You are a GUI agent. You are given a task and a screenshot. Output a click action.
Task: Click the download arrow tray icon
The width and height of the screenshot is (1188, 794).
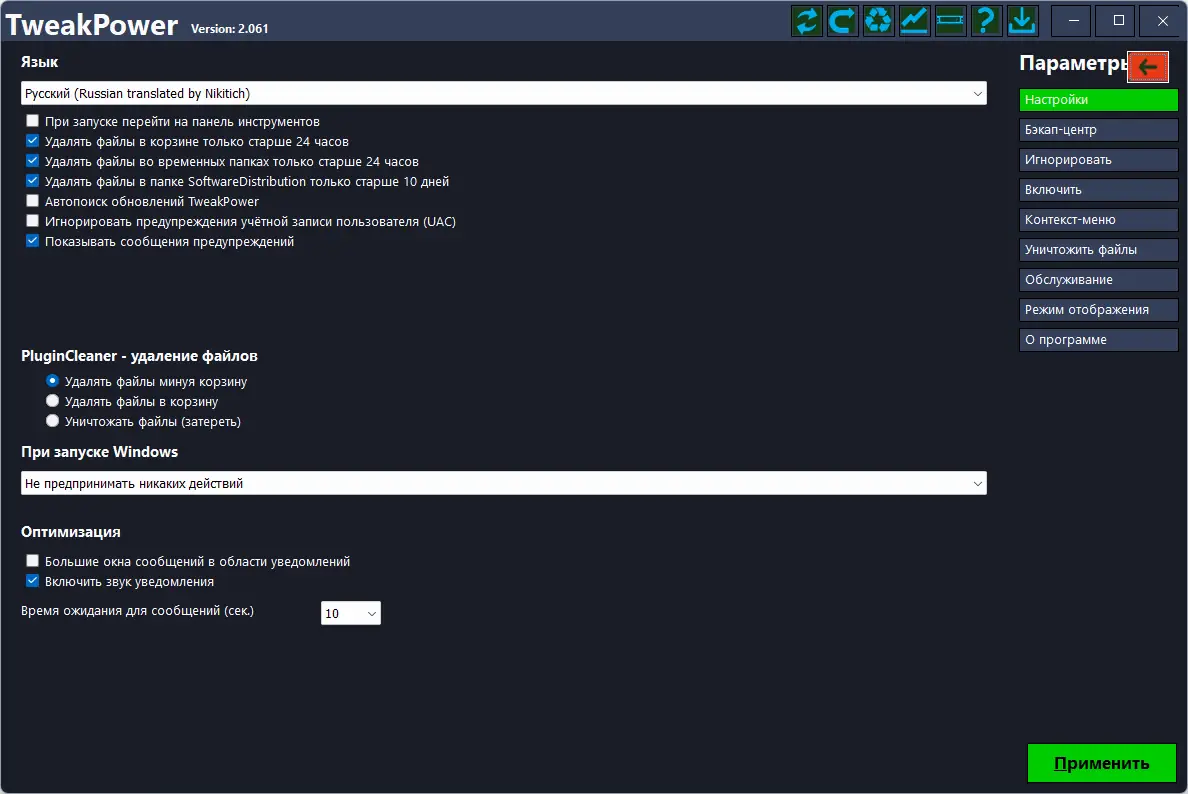1022,20
